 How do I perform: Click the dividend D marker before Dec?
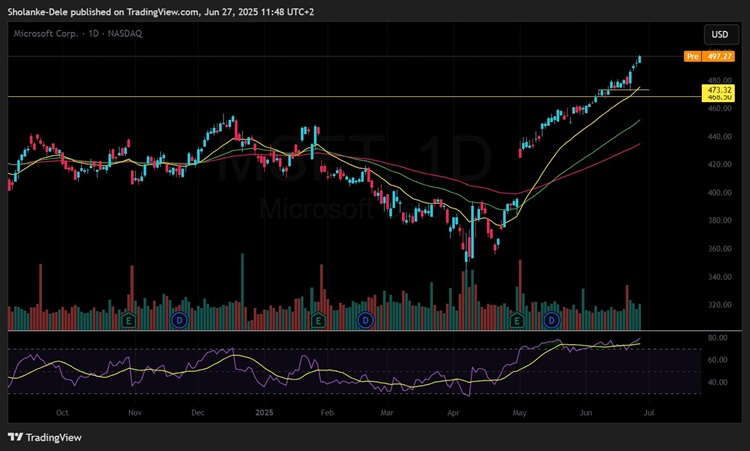[x=179, y=320]
